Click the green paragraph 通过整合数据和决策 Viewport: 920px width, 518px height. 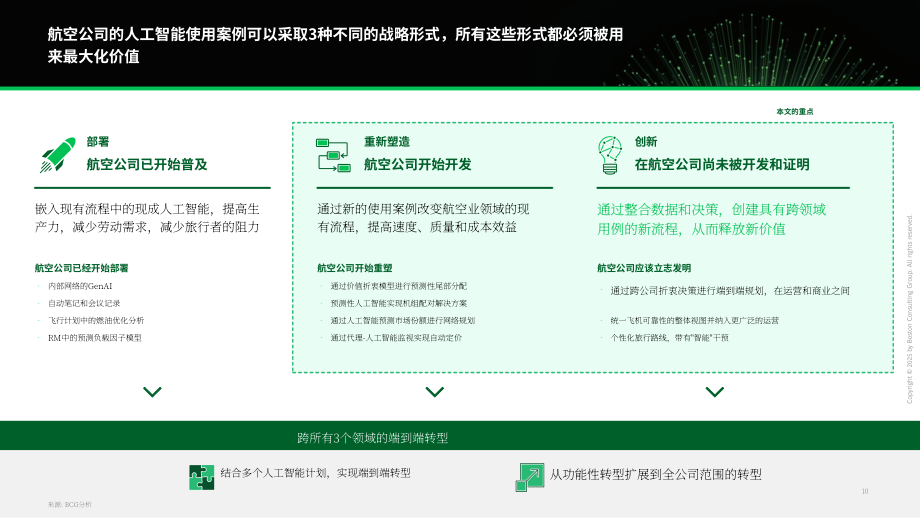click(x=711, y=219)
